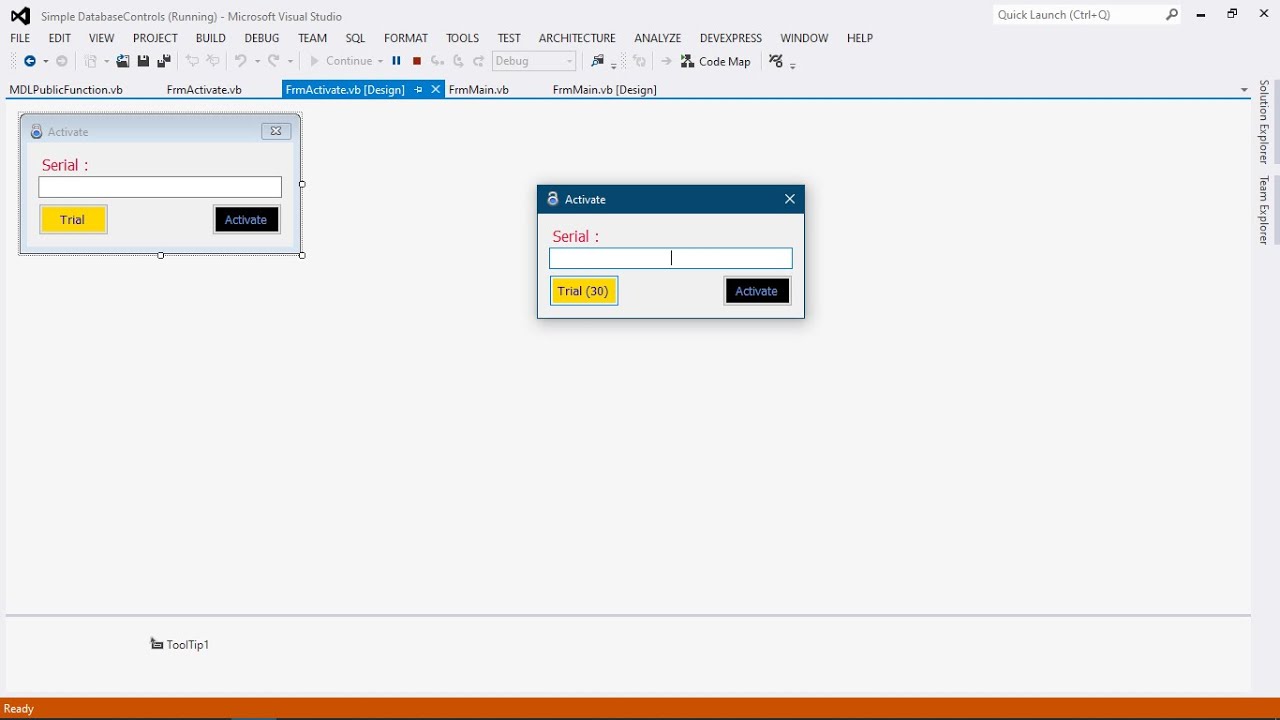The width and height of the screenshot is (1280, 720).
Task: Open the BUILD menu
Action: click(x=210, y=38)
